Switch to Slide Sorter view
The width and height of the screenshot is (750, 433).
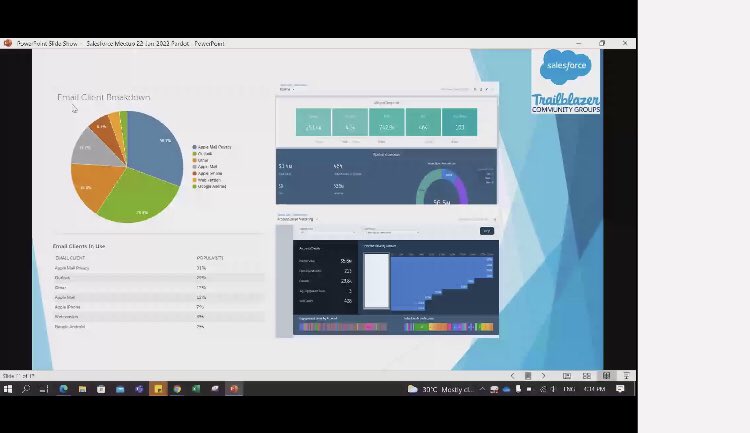click(x=587, y=376)
